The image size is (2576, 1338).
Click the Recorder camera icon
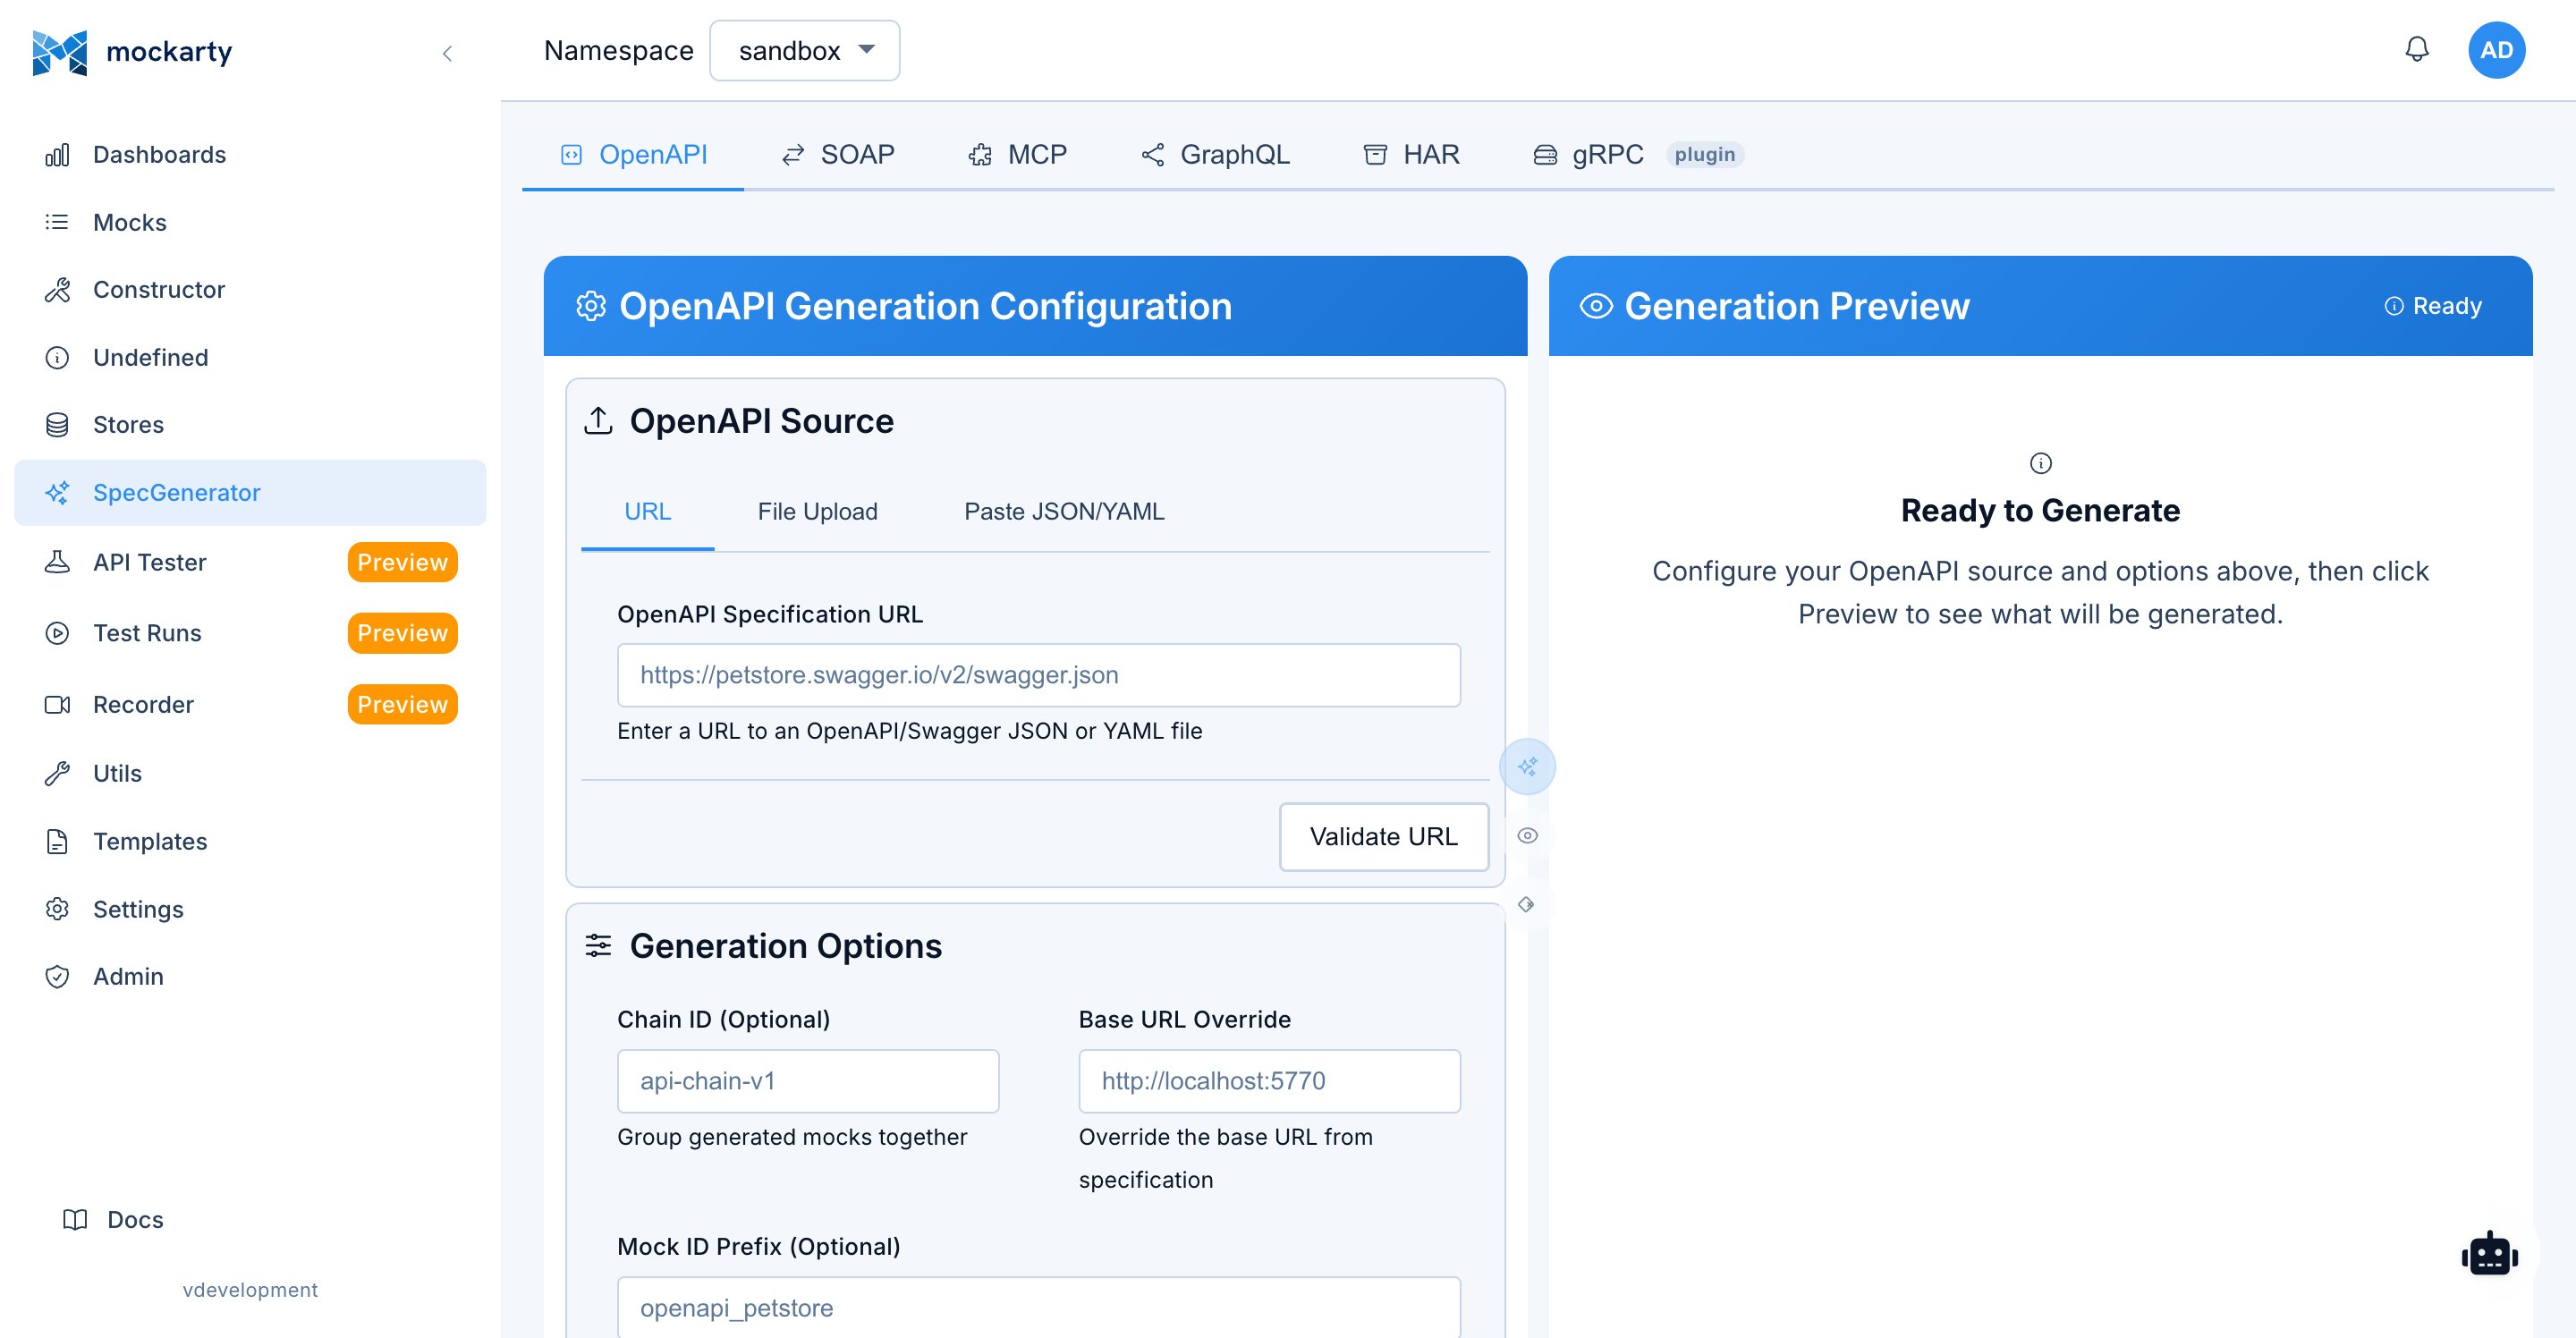point(57,705)
